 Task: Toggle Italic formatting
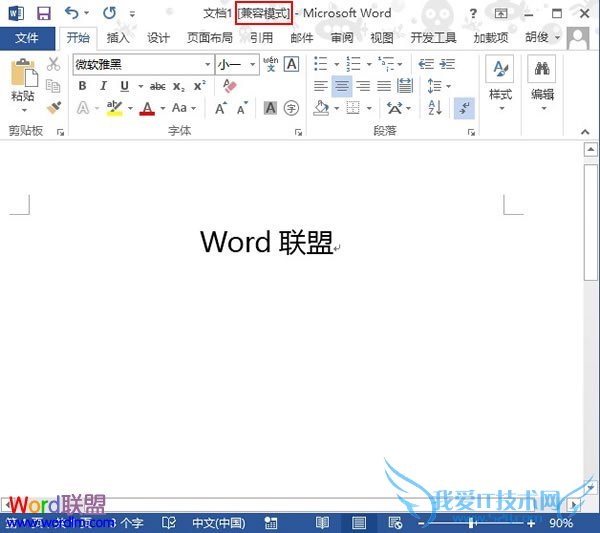[103, 87]
